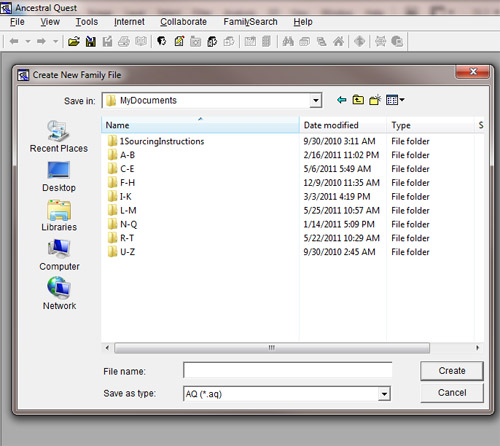Expand the Save in MyDocuments dropdown

315,100
